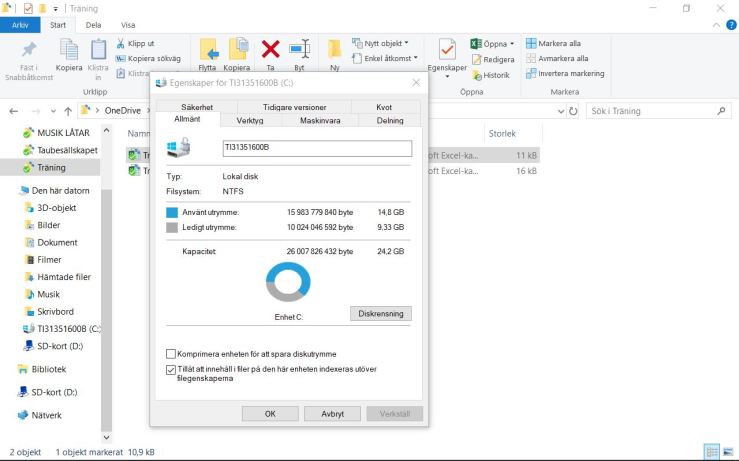Select Invertera markering in the ribbon
This screenshot has height=461, width=739.
coord(530,73)
